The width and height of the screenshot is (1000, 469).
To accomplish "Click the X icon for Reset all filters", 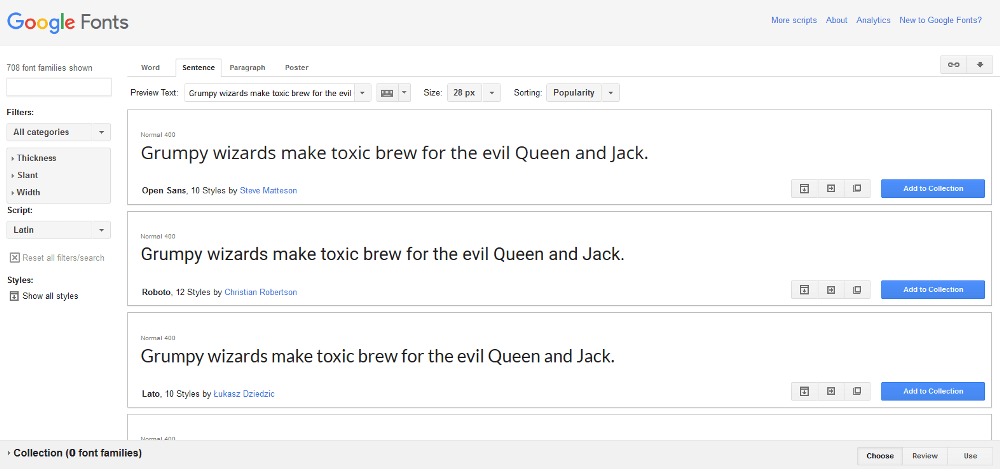I will tap(14, 258).
